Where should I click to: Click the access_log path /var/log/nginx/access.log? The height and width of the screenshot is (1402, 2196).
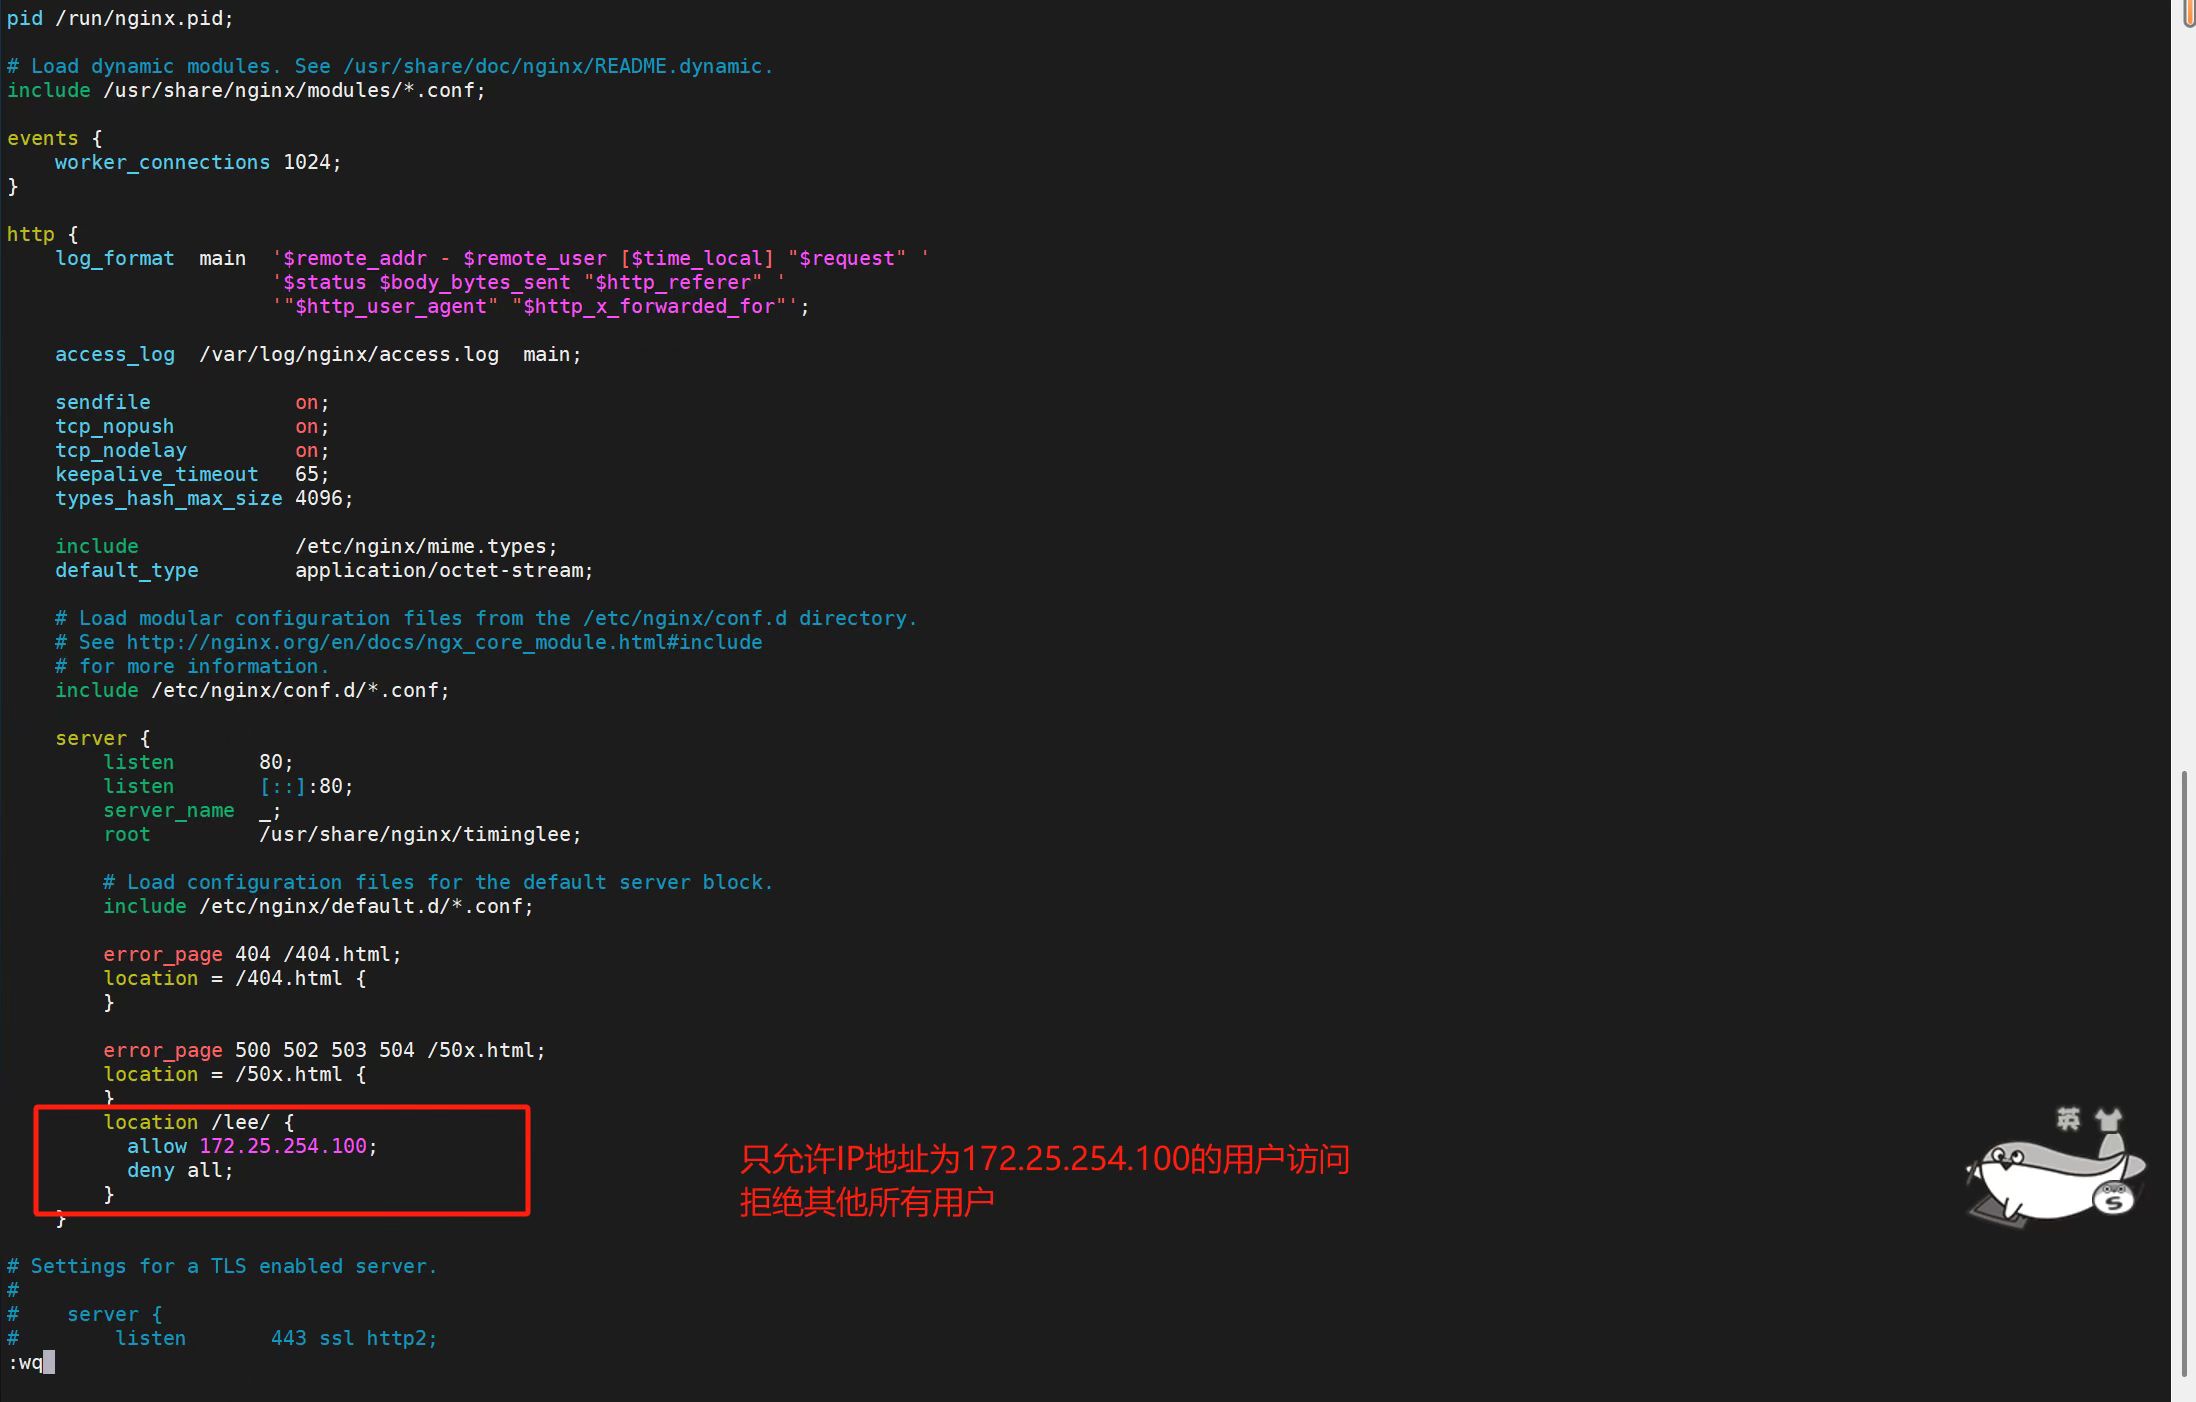pyautogui.click(x=348, y=354)
